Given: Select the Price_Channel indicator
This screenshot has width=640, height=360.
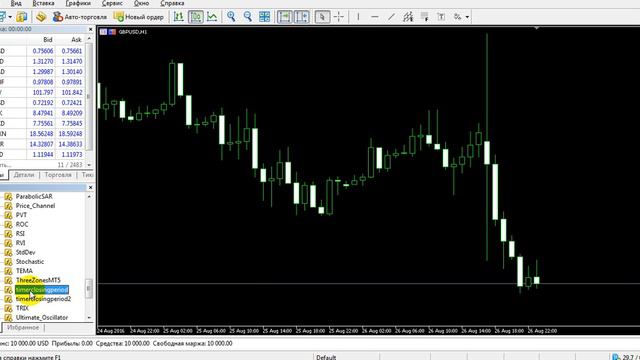Looking at the screenshot, I should [x=35, y=206].
